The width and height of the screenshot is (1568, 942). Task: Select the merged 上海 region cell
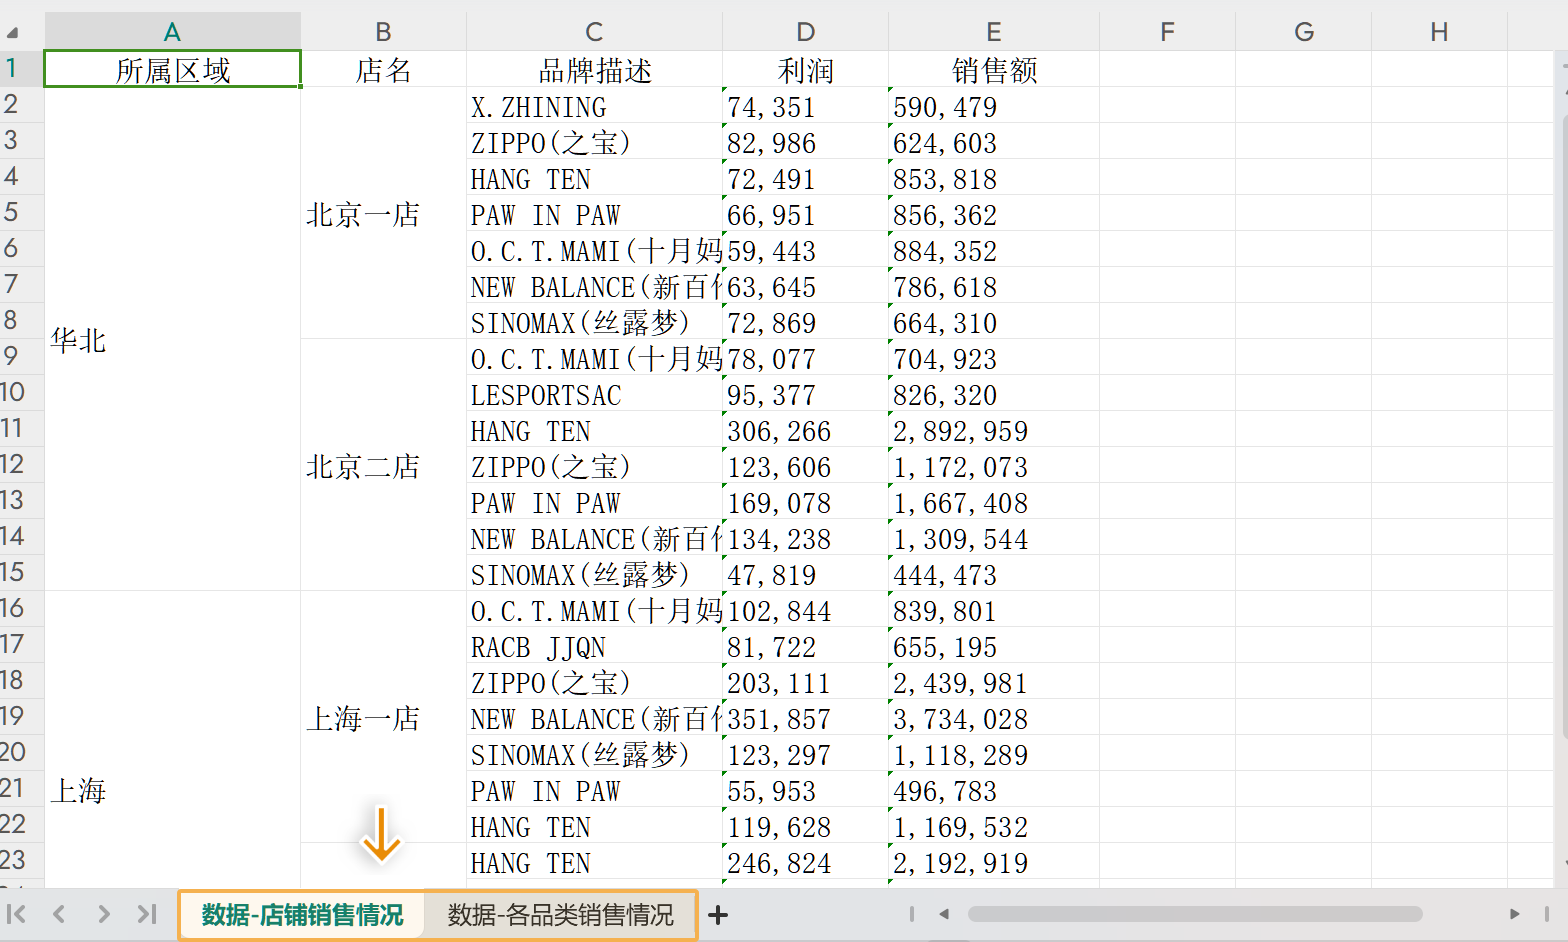(x=172, y=739)
